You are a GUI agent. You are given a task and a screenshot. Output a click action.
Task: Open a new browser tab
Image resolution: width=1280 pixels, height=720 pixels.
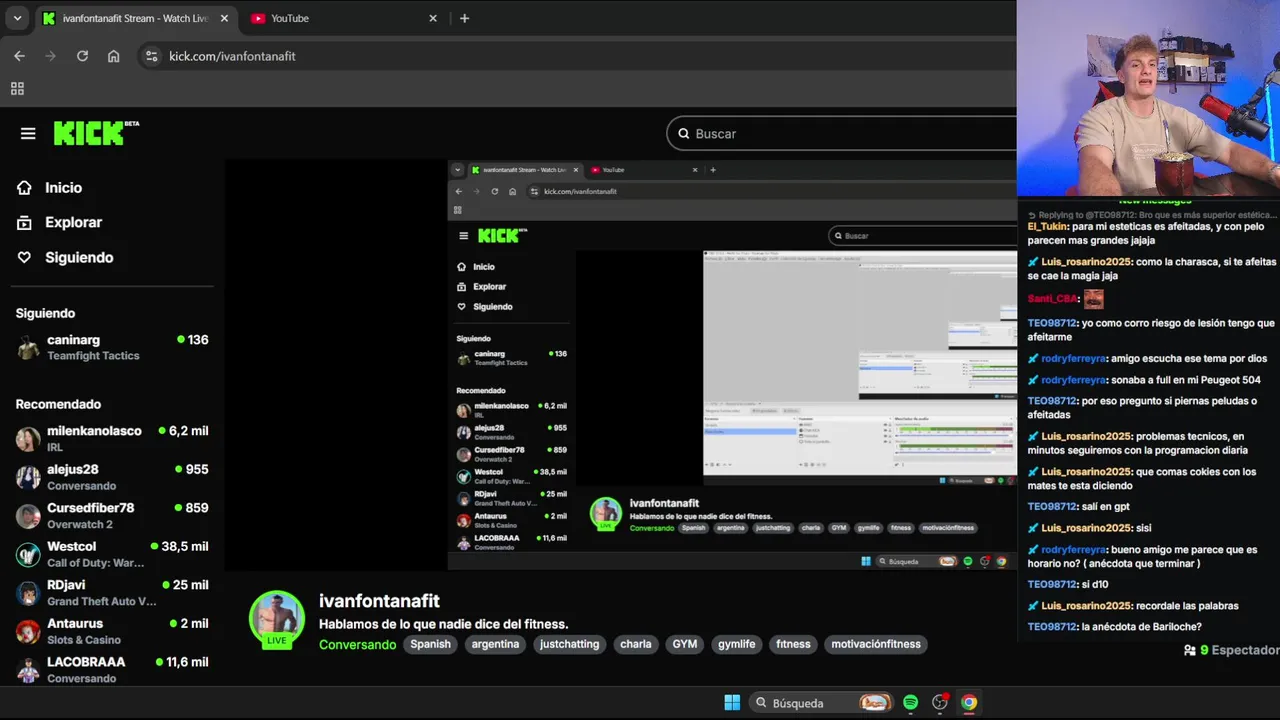click(464, 18)
